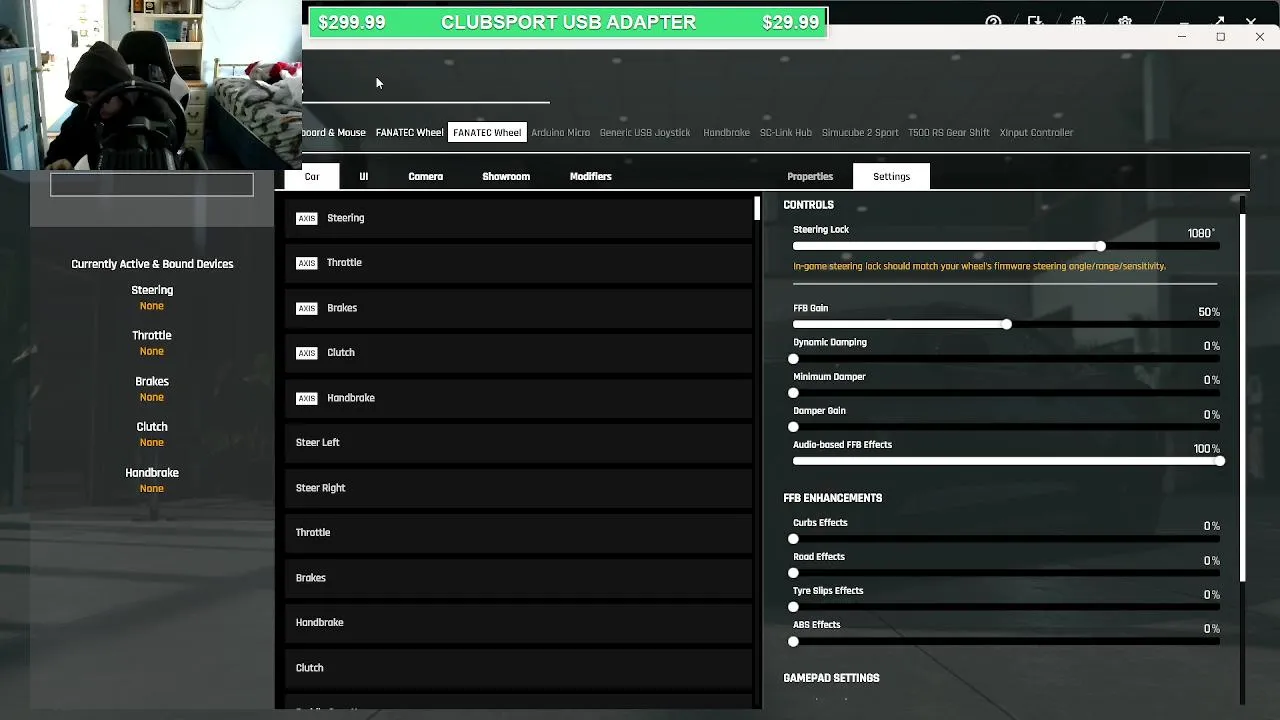This screenshot has width=1280, height=720.
Task: Click the None value under left-panel Brakes
Action: pyautogui.click(x=152, y=397)
